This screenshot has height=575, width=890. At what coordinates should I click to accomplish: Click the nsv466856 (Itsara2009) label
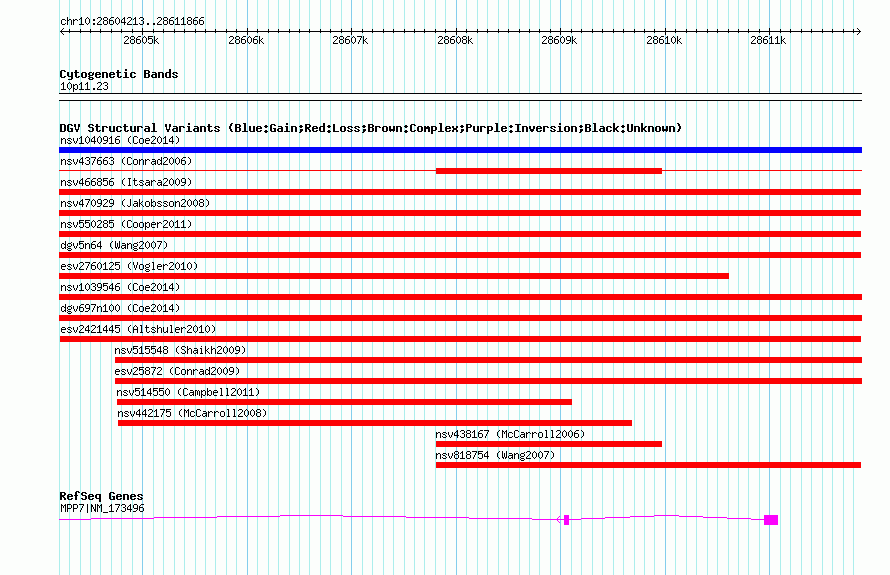click(126, 182)
